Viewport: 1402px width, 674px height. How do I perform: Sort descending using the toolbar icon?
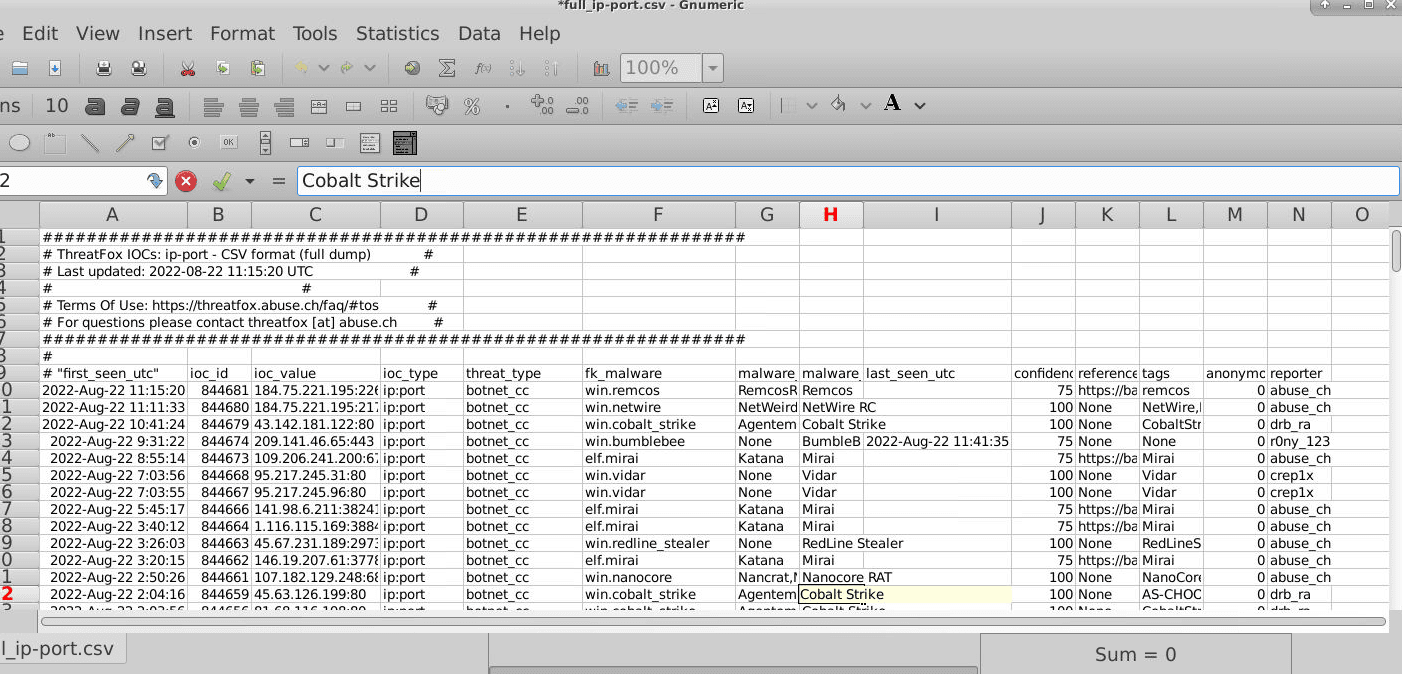click(x=552, y=68)
